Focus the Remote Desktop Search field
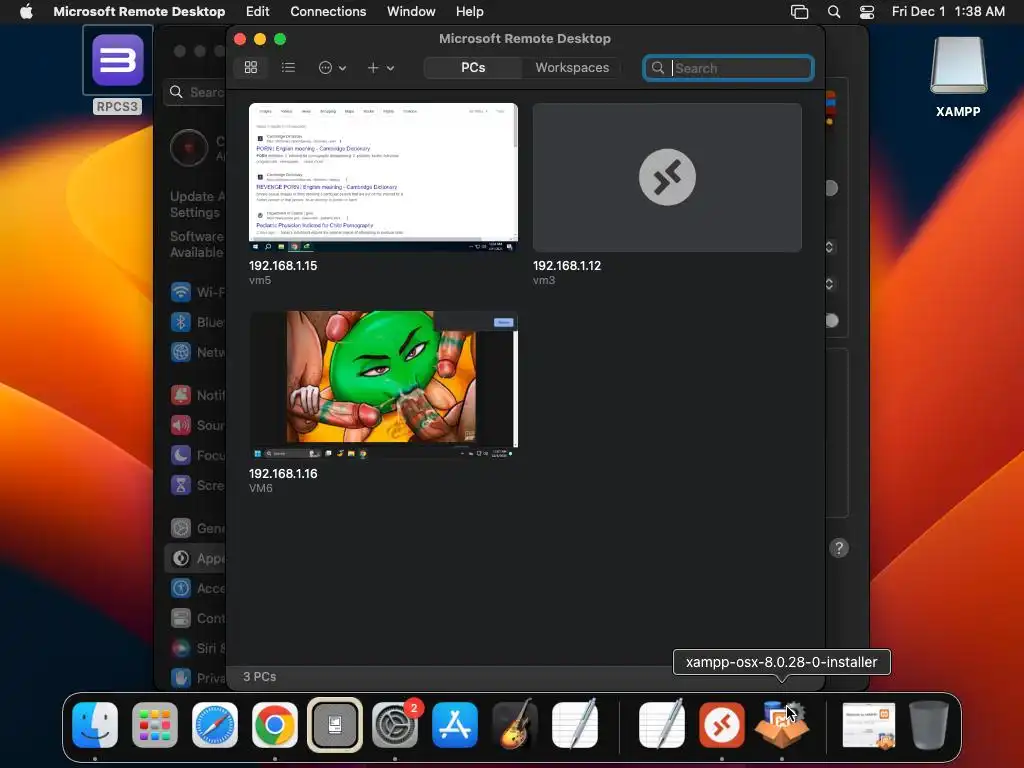1024x768 pixels. tap(728, 68)
